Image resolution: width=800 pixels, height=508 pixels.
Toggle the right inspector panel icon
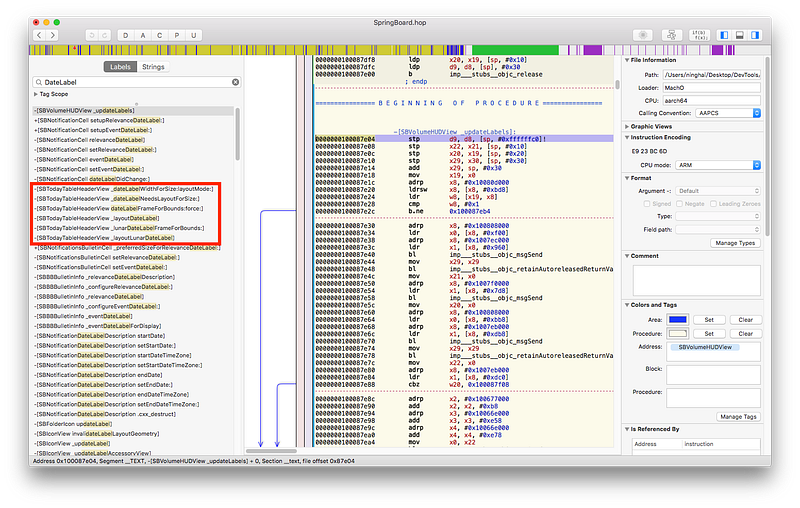755,35
